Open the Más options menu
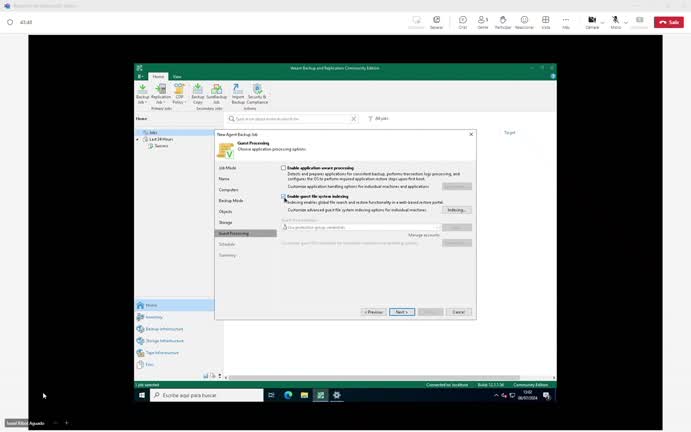The image size is (691, 432). point(565,22)
